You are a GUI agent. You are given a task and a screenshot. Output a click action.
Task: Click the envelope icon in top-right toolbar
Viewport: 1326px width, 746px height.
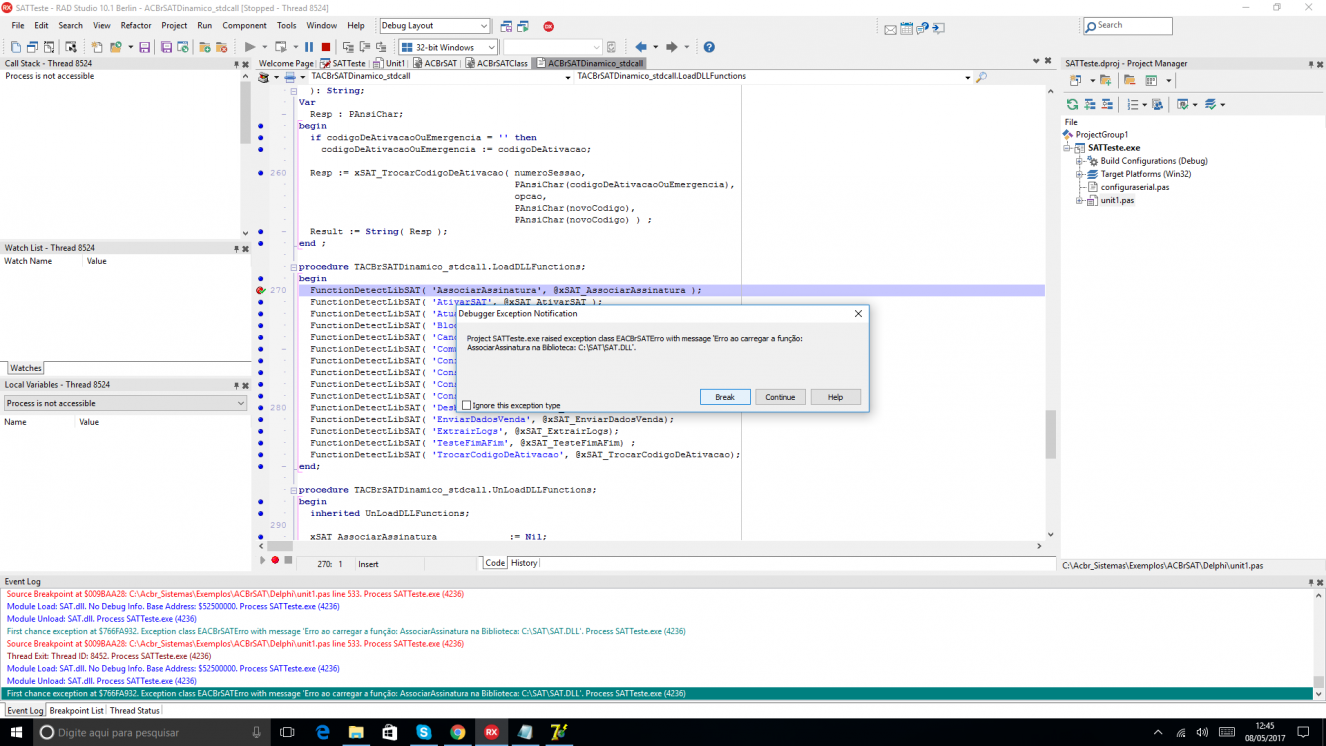pyautogui.click(x=890, y=29)
